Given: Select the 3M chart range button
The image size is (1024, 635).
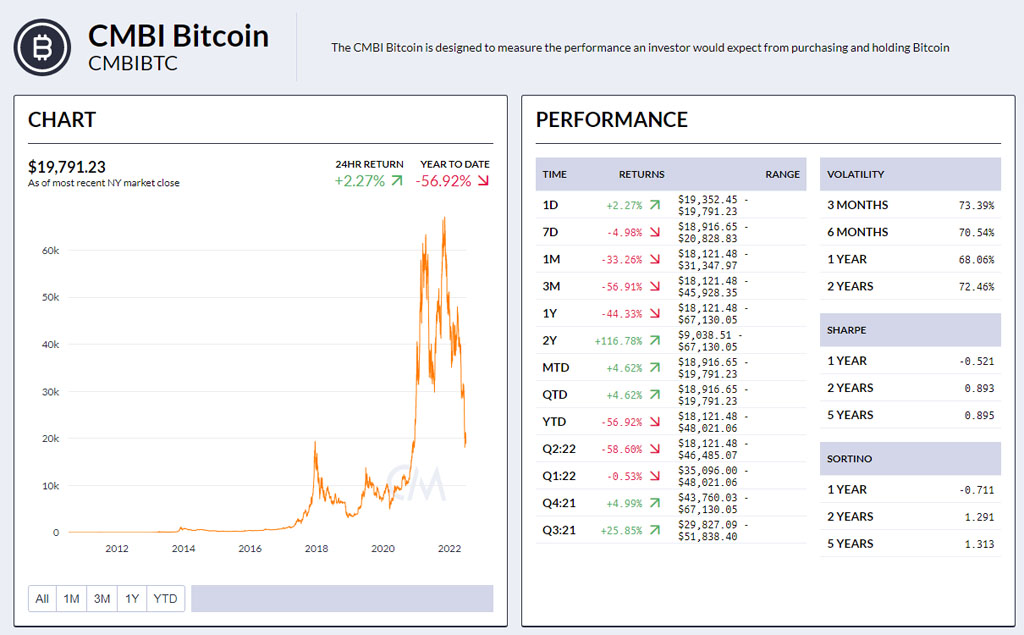Looking at the screenshot, I should (x=102, y=598).
